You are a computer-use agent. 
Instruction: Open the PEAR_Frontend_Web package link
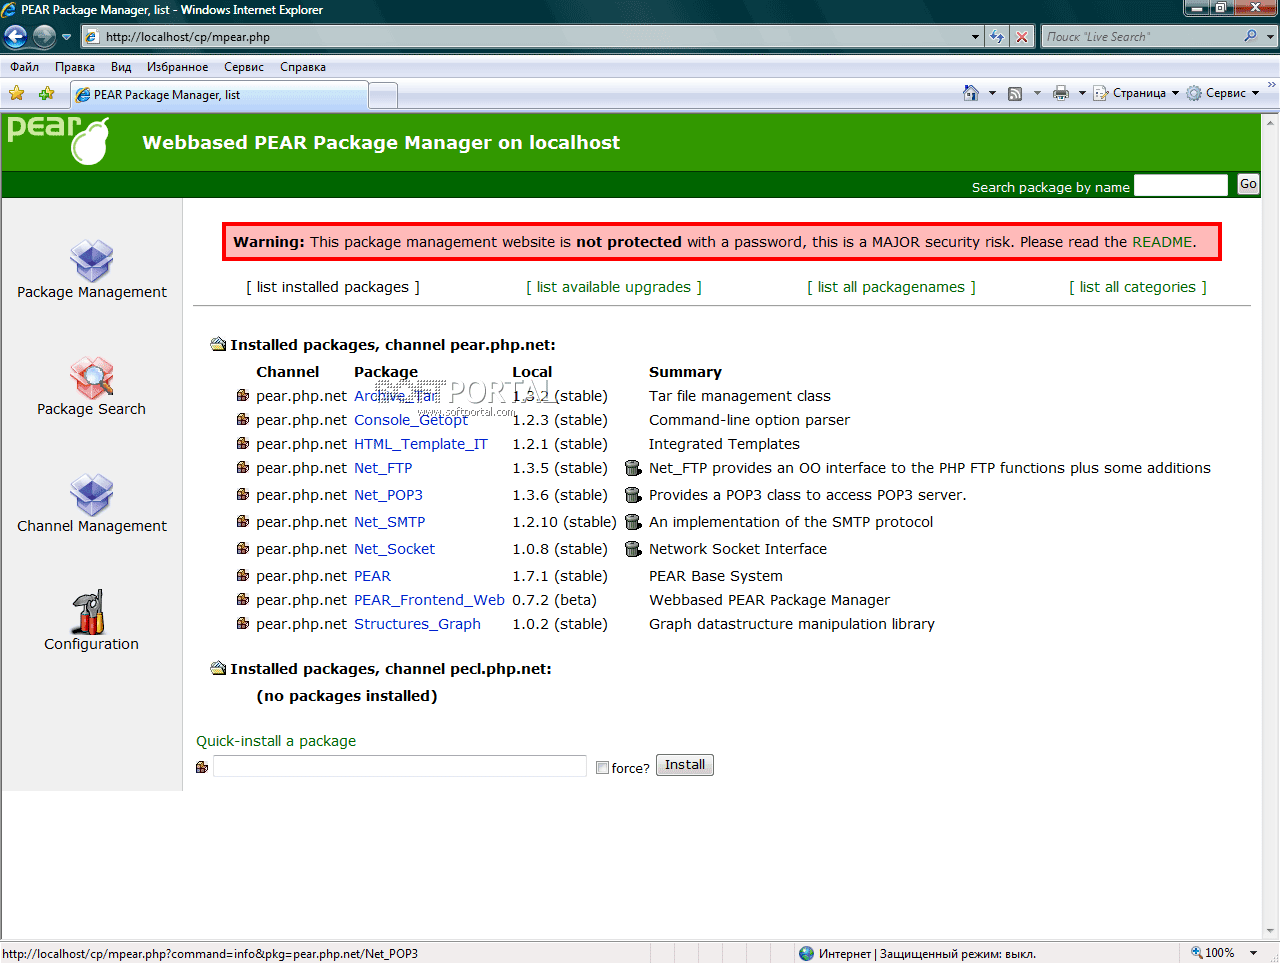click(x=429, y=600)
